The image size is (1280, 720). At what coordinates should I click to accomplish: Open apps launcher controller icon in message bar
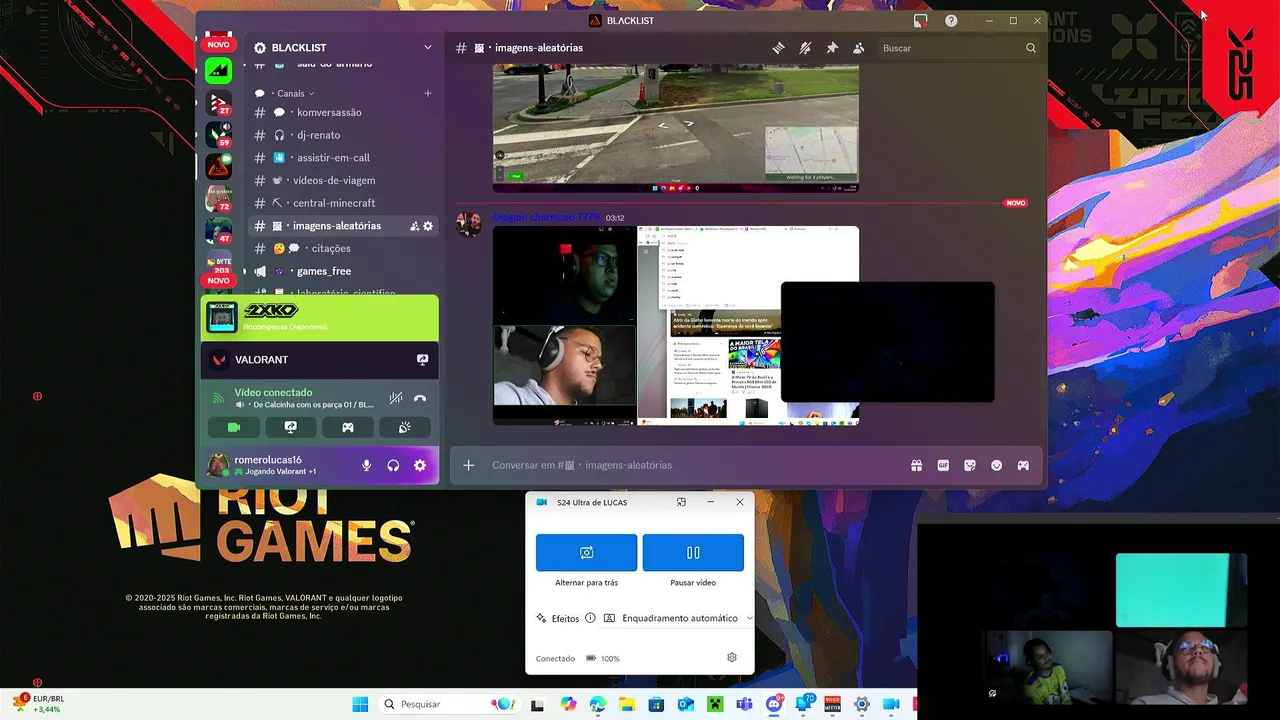click(x=1023, y=465)
